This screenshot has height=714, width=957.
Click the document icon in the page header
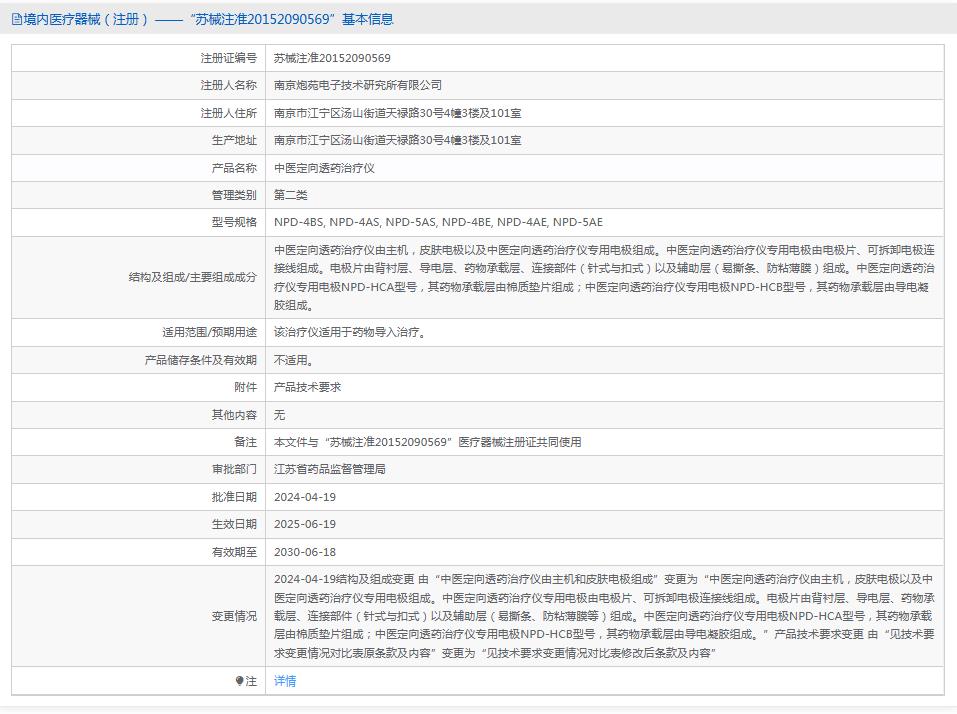(16, 19)
